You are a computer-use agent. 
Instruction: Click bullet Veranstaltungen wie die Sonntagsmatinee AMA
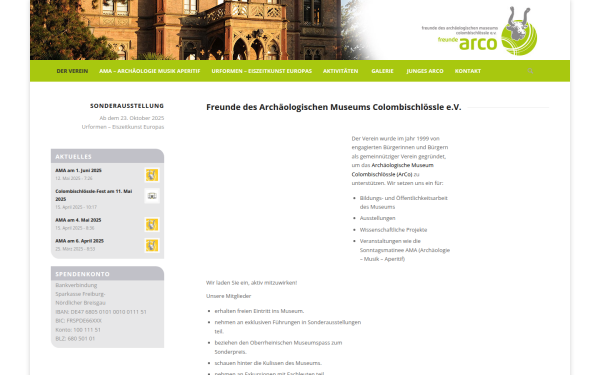[405, 250]
